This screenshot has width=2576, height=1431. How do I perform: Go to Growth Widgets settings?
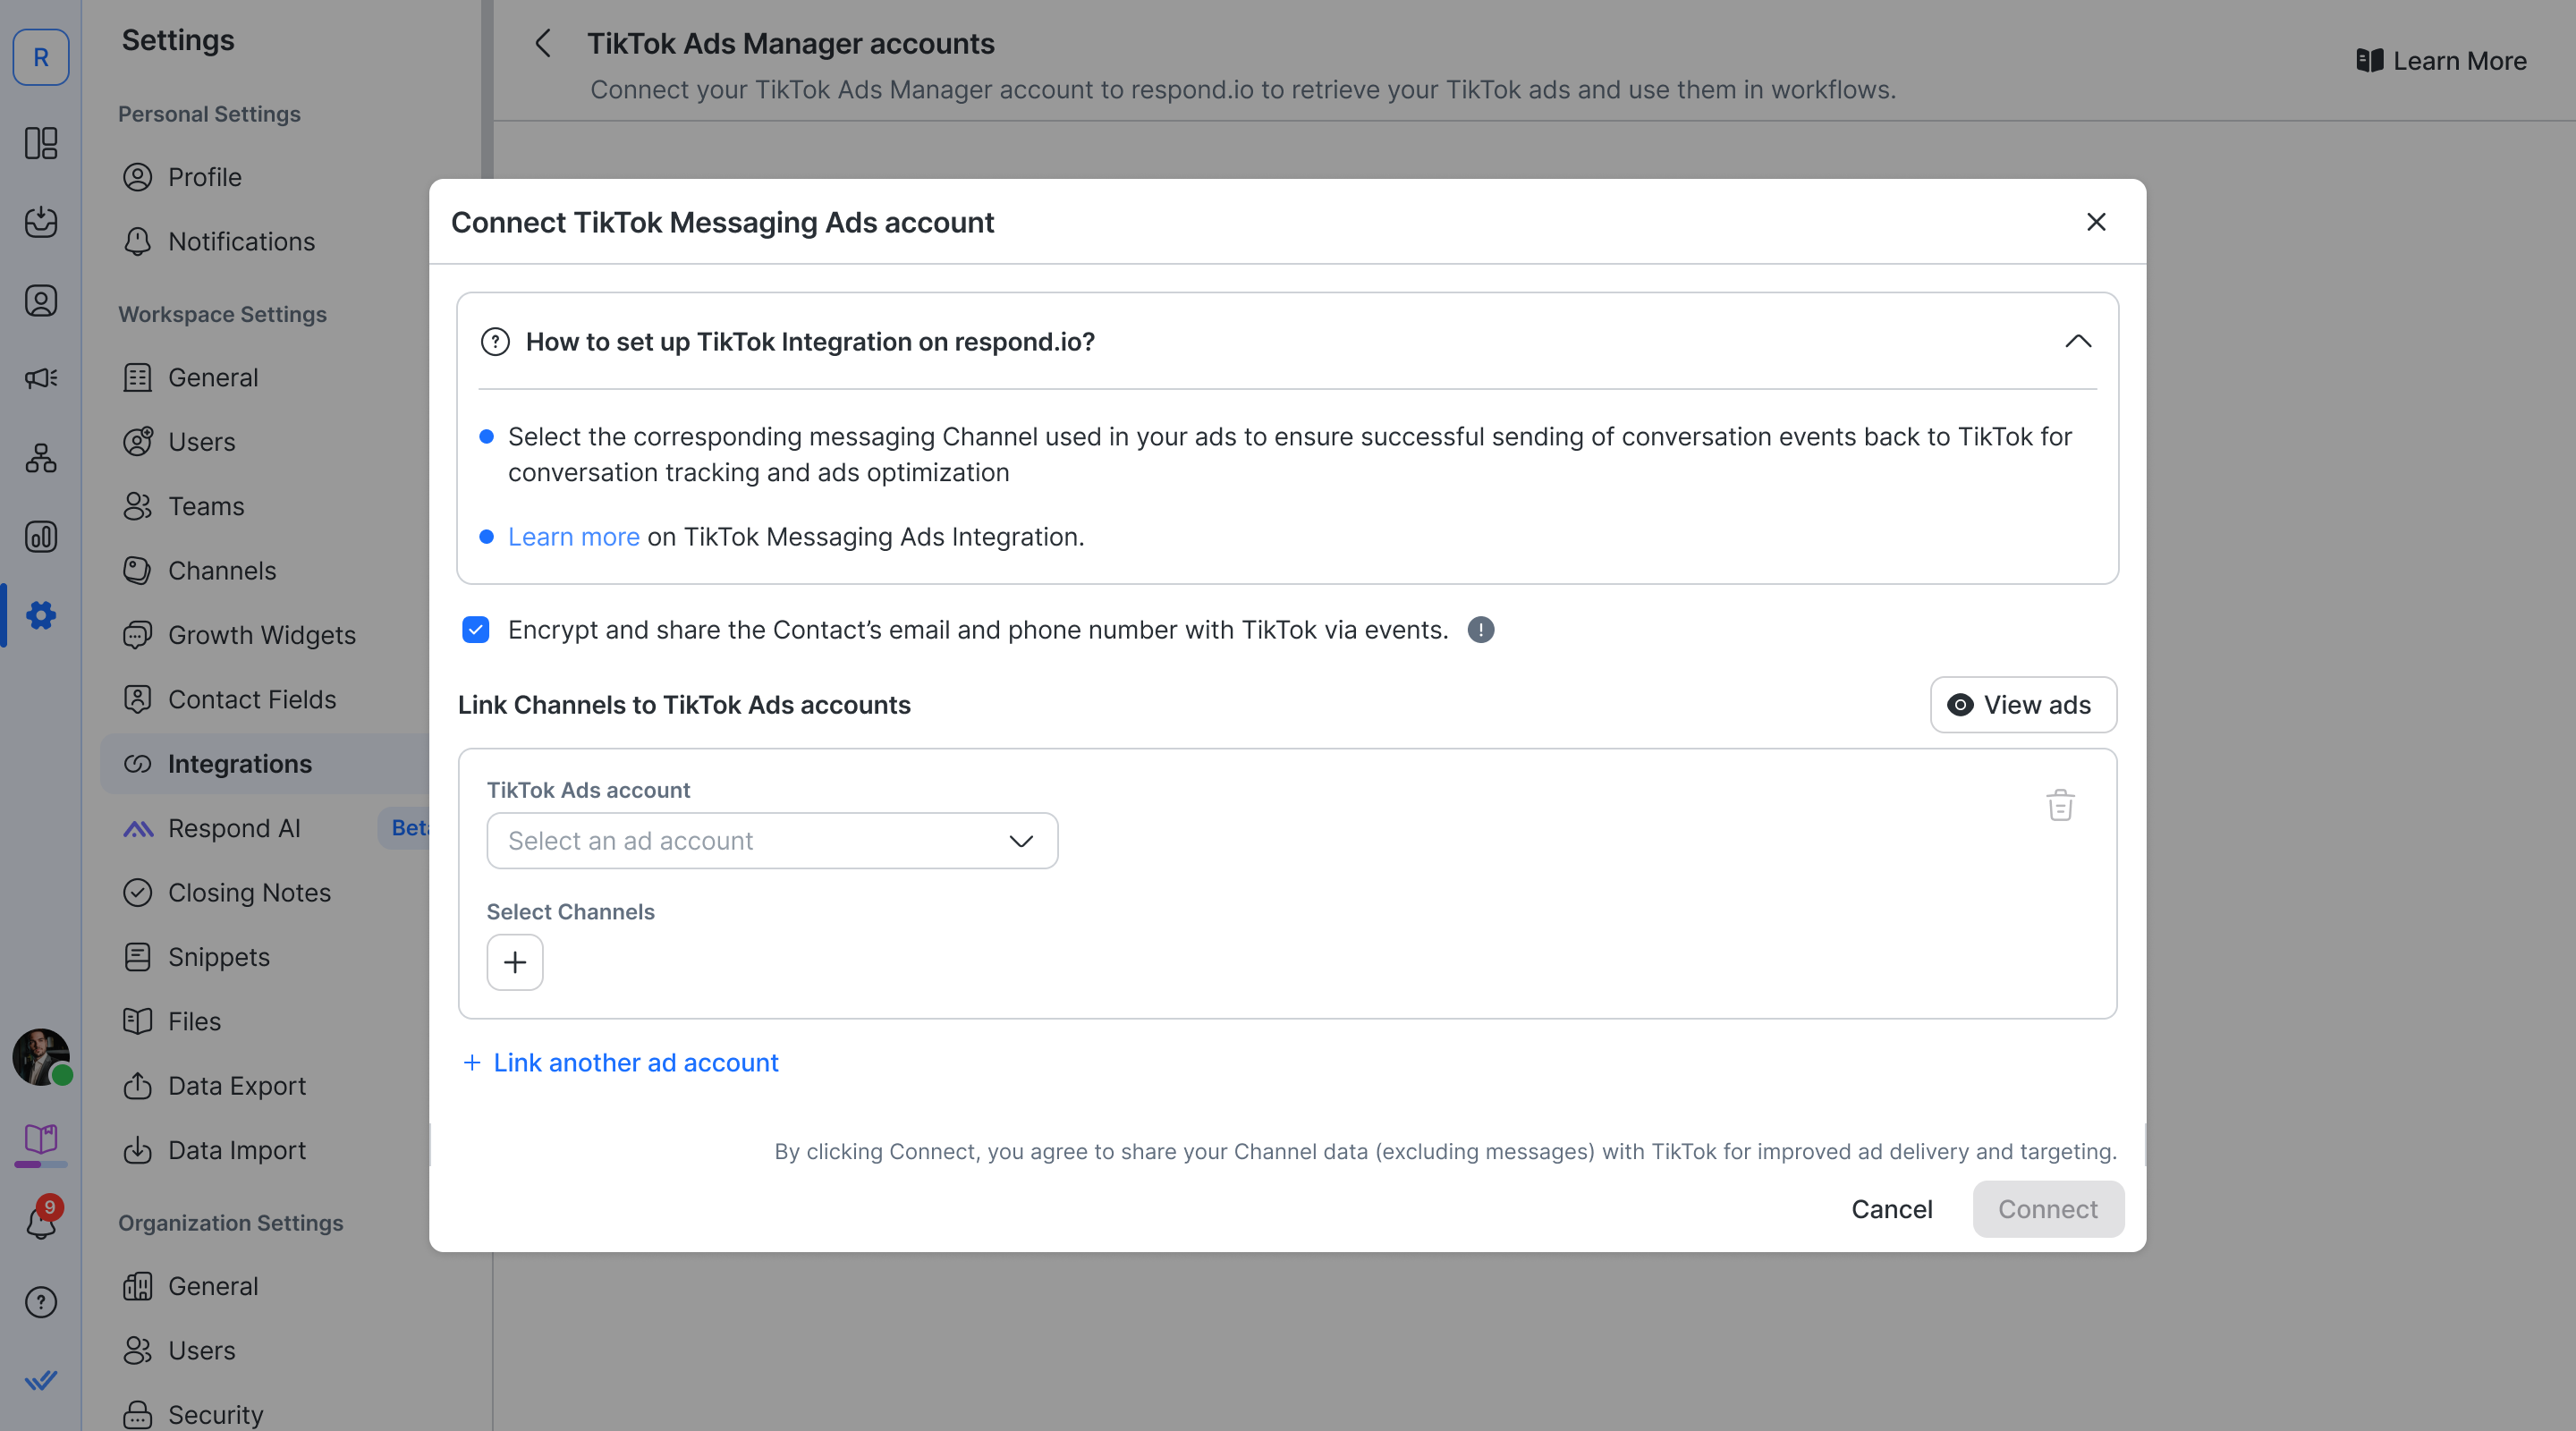(261, 635)
